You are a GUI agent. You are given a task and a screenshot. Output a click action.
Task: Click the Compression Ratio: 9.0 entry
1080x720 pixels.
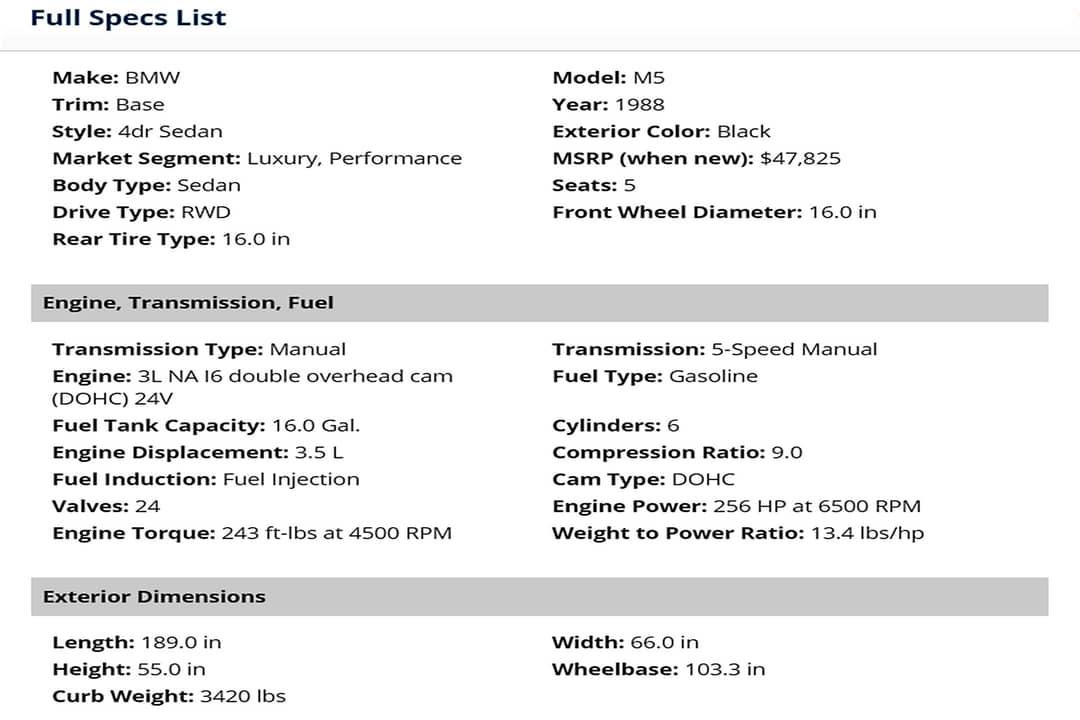[x=677, y=453]
